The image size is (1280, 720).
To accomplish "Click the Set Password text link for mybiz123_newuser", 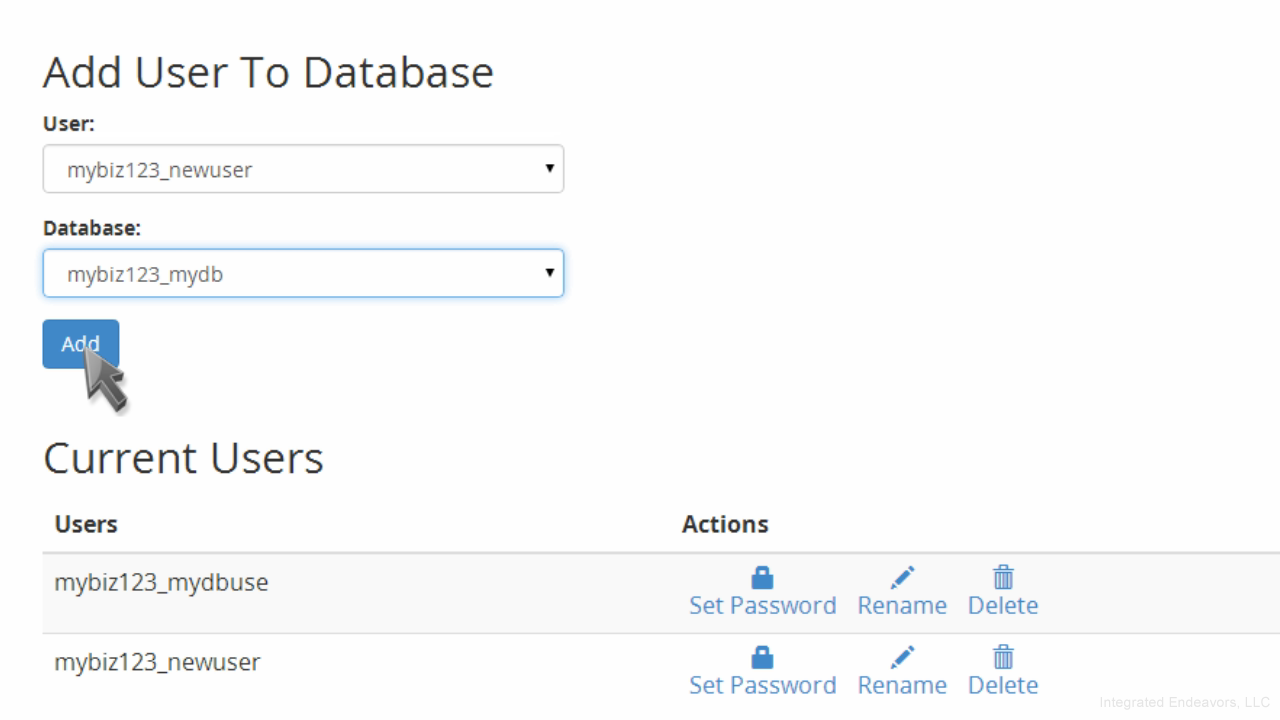I will coord(762,686).
